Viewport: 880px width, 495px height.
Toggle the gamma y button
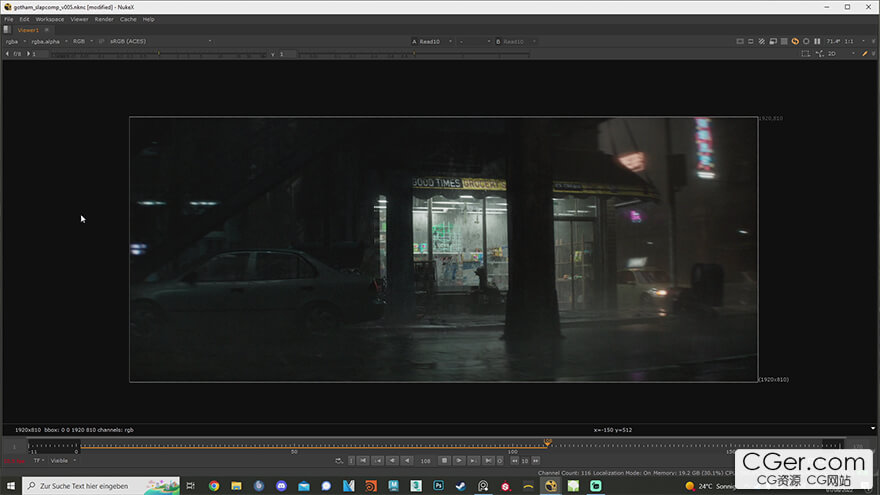[x=273, y=54]
